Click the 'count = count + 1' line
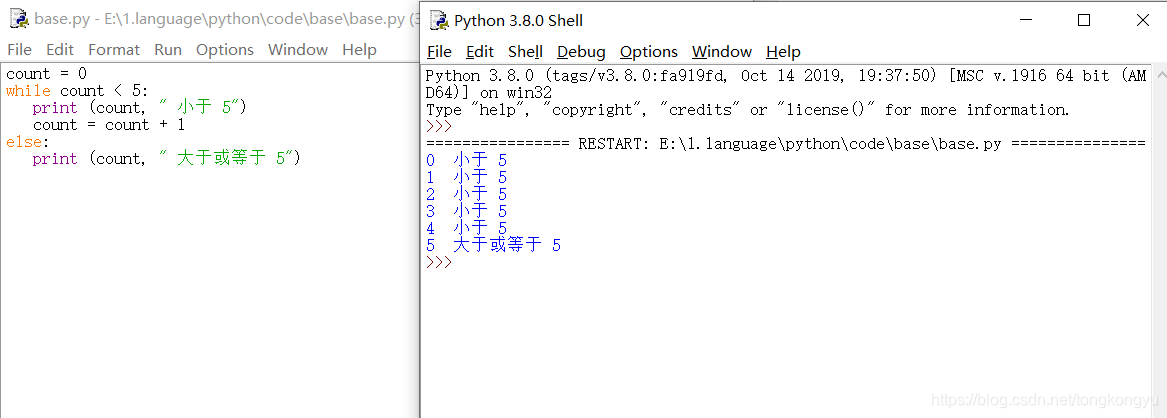The width and height of the screenshot is (1167, 418). 109,125
